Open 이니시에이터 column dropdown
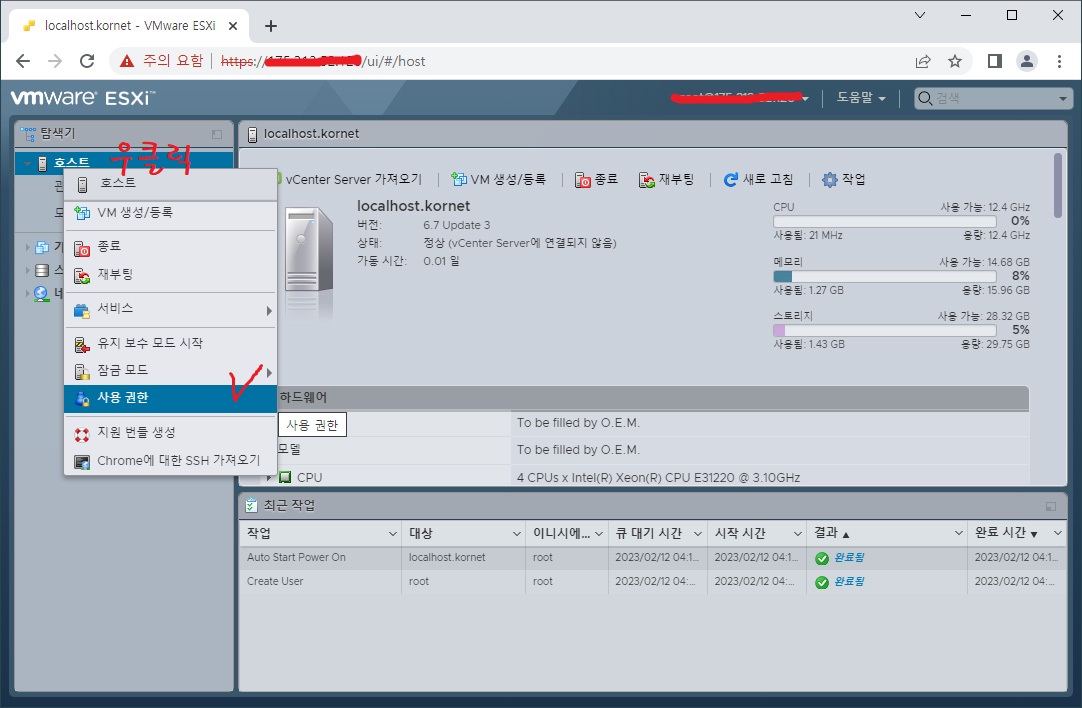This screenshot has height=708, width=1082. (x=599, y=533)
